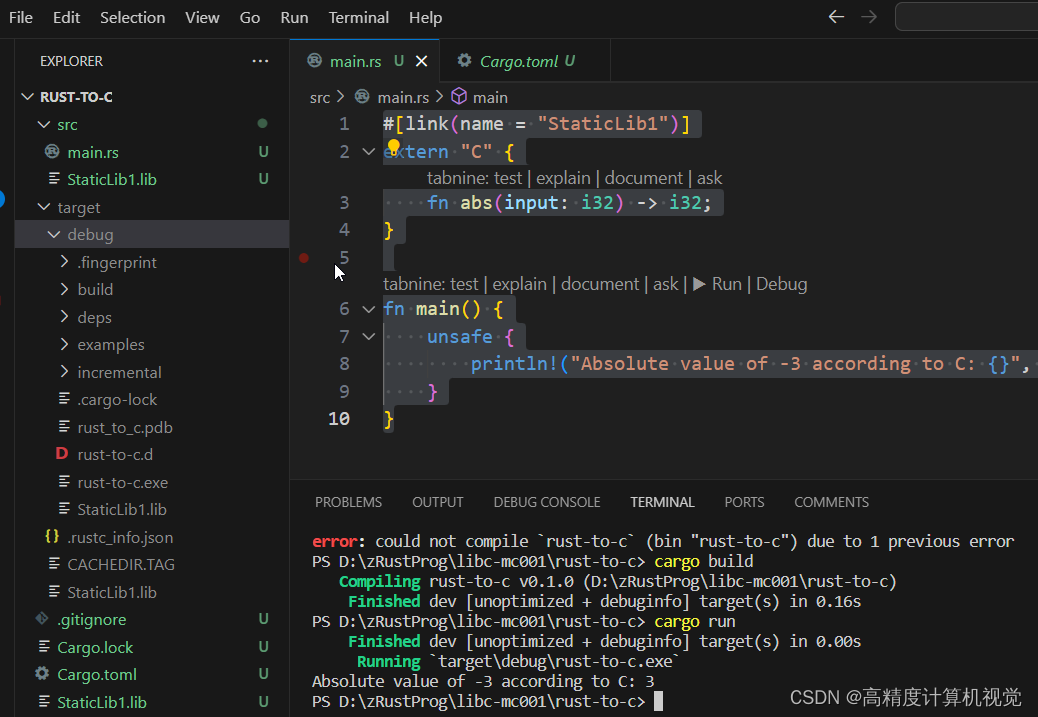This screenshot has height=717, width=1038.
Task: Switch to the DEBUG CONSOLE tab
Action: (x=547, y=502)
